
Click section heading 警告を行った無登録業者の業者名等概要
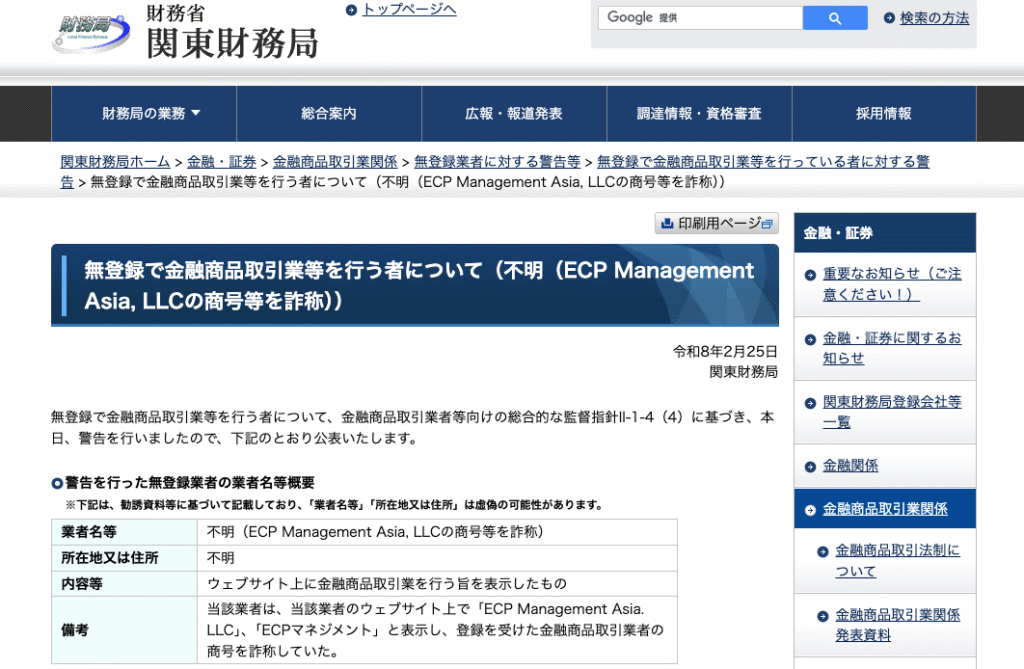point(189,483)
